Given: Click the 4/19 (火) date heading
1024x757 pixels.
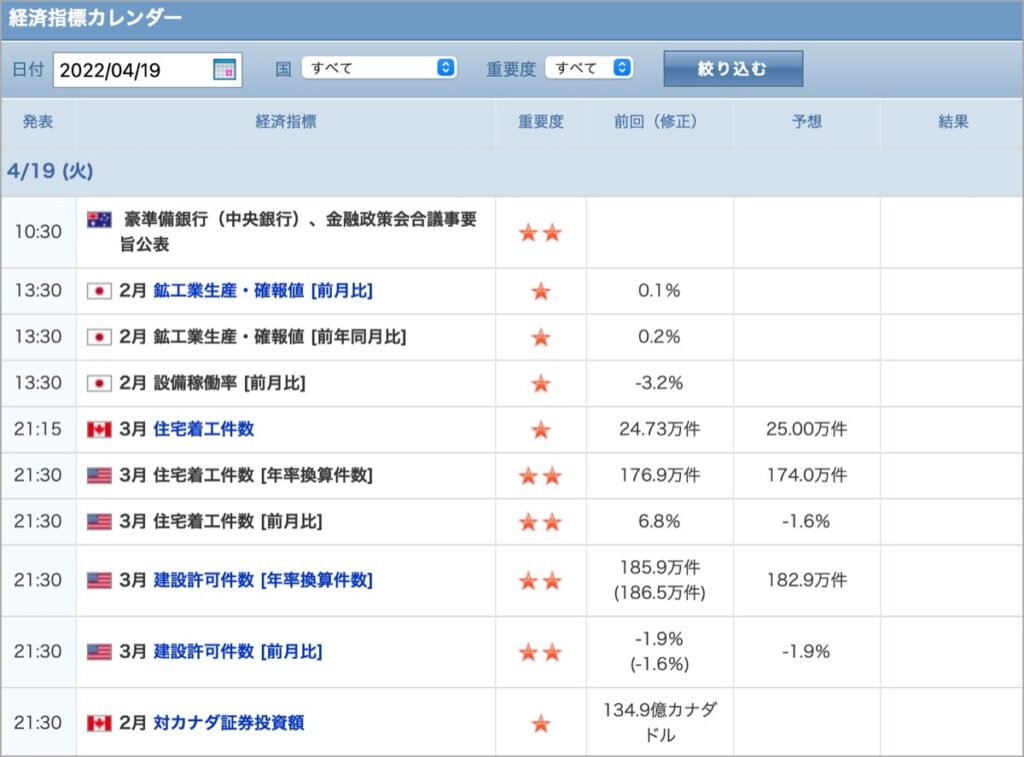Looking at the screenshot, I should point(50,171).
